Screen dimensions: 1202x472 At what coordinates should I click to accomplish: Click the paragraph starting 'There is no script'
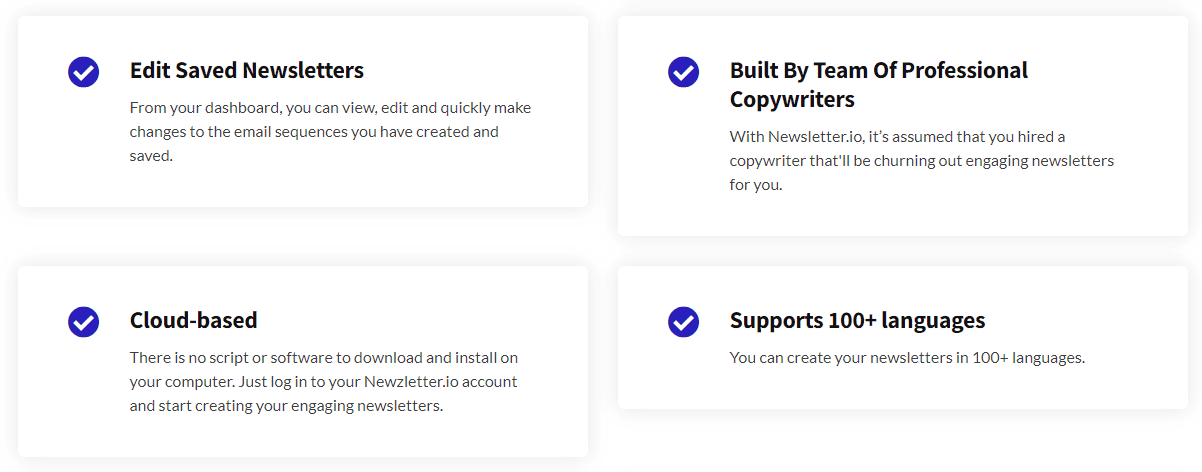click(x=324, y=381)
